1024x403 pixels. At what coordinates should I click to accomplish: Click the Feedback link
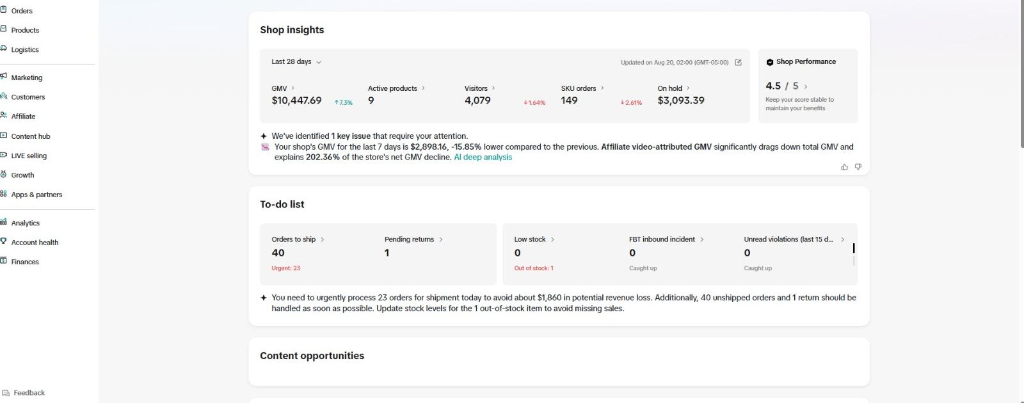point(29,393)
